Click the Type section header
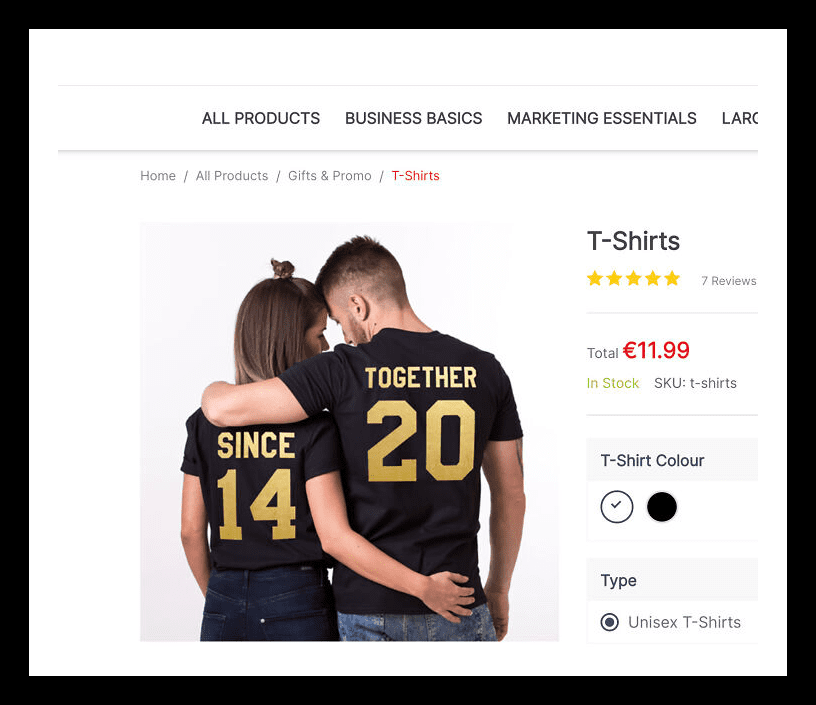 pos(672,580)
